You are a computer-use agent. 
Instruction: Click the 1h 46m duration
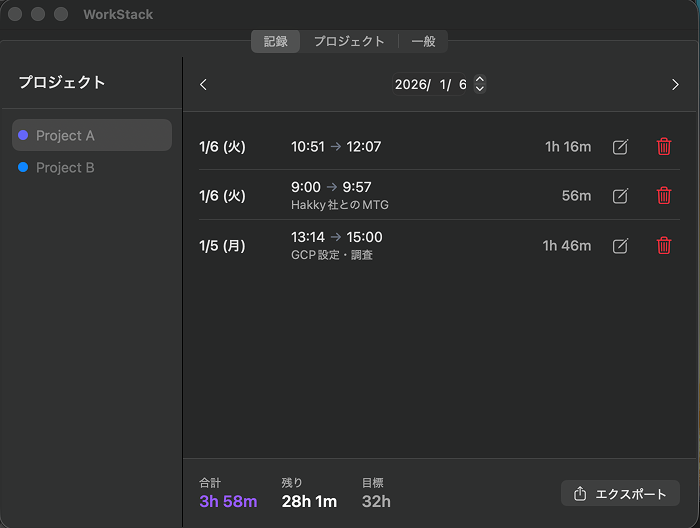[567, 245]
